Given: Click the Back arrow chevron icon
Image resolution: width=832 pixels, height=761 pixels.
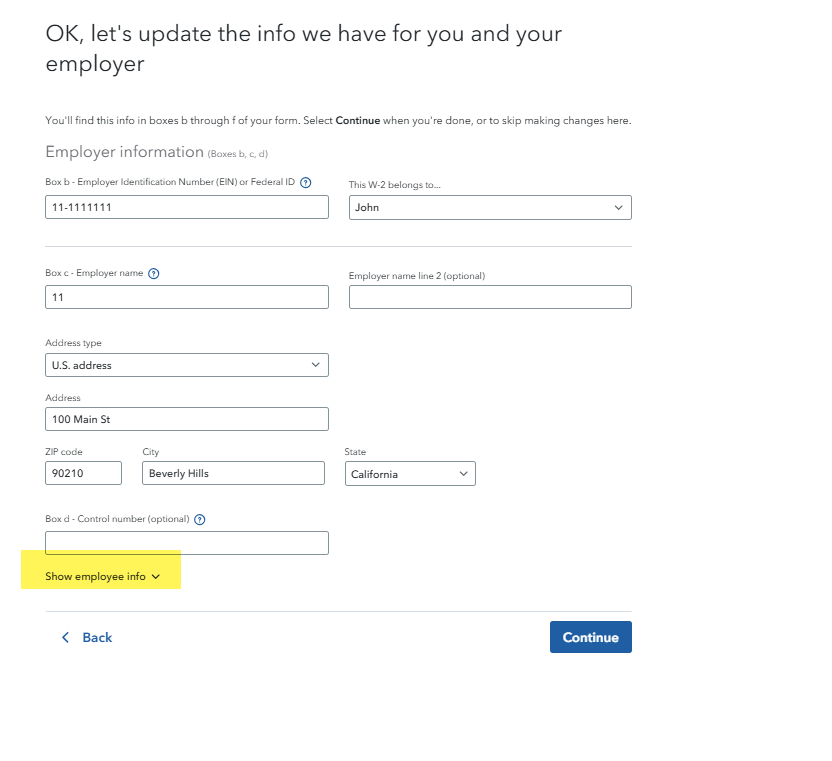Looking at the screenshot, I should click(66, 637).
